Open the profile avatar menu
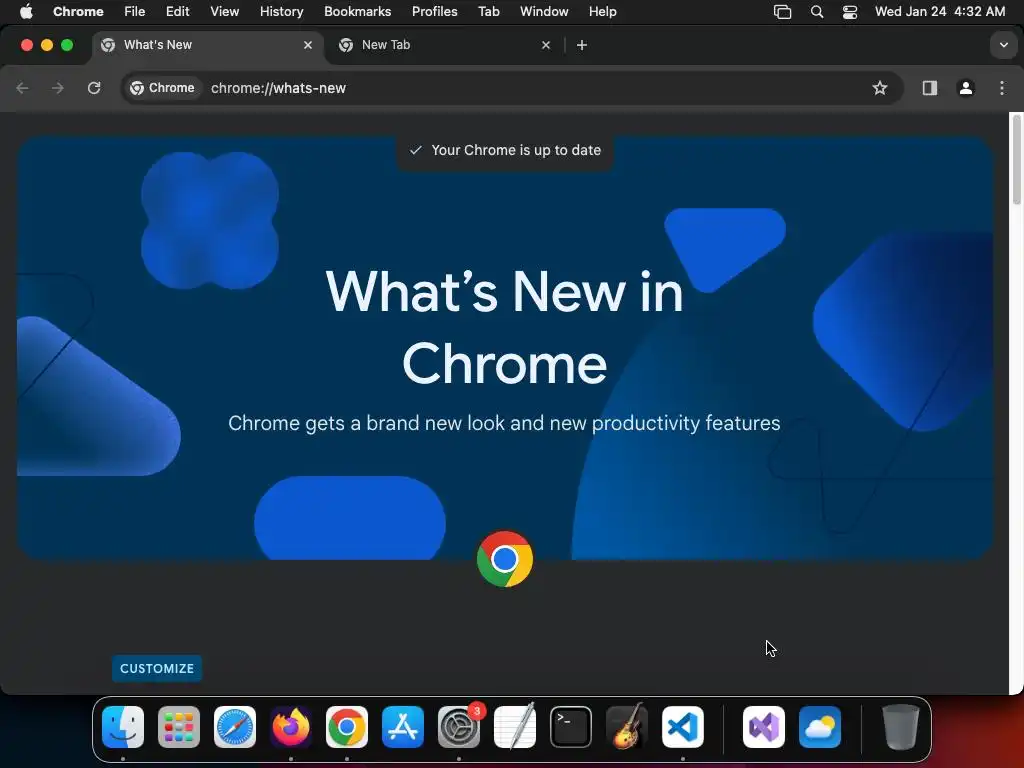Image resolution: width=1024 pixels, height=768 pixels. coord(966,88)
